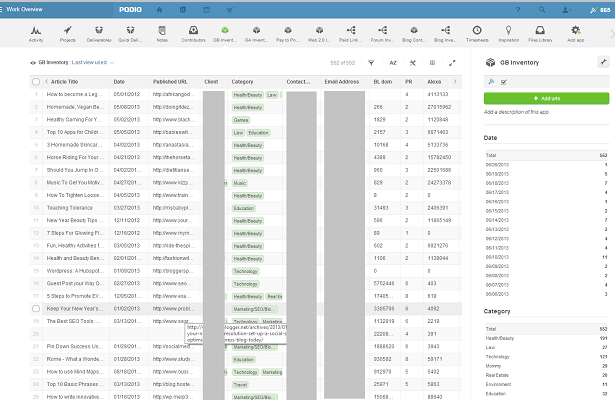
Task: Click the green Add button
Action: pos(546,99)
